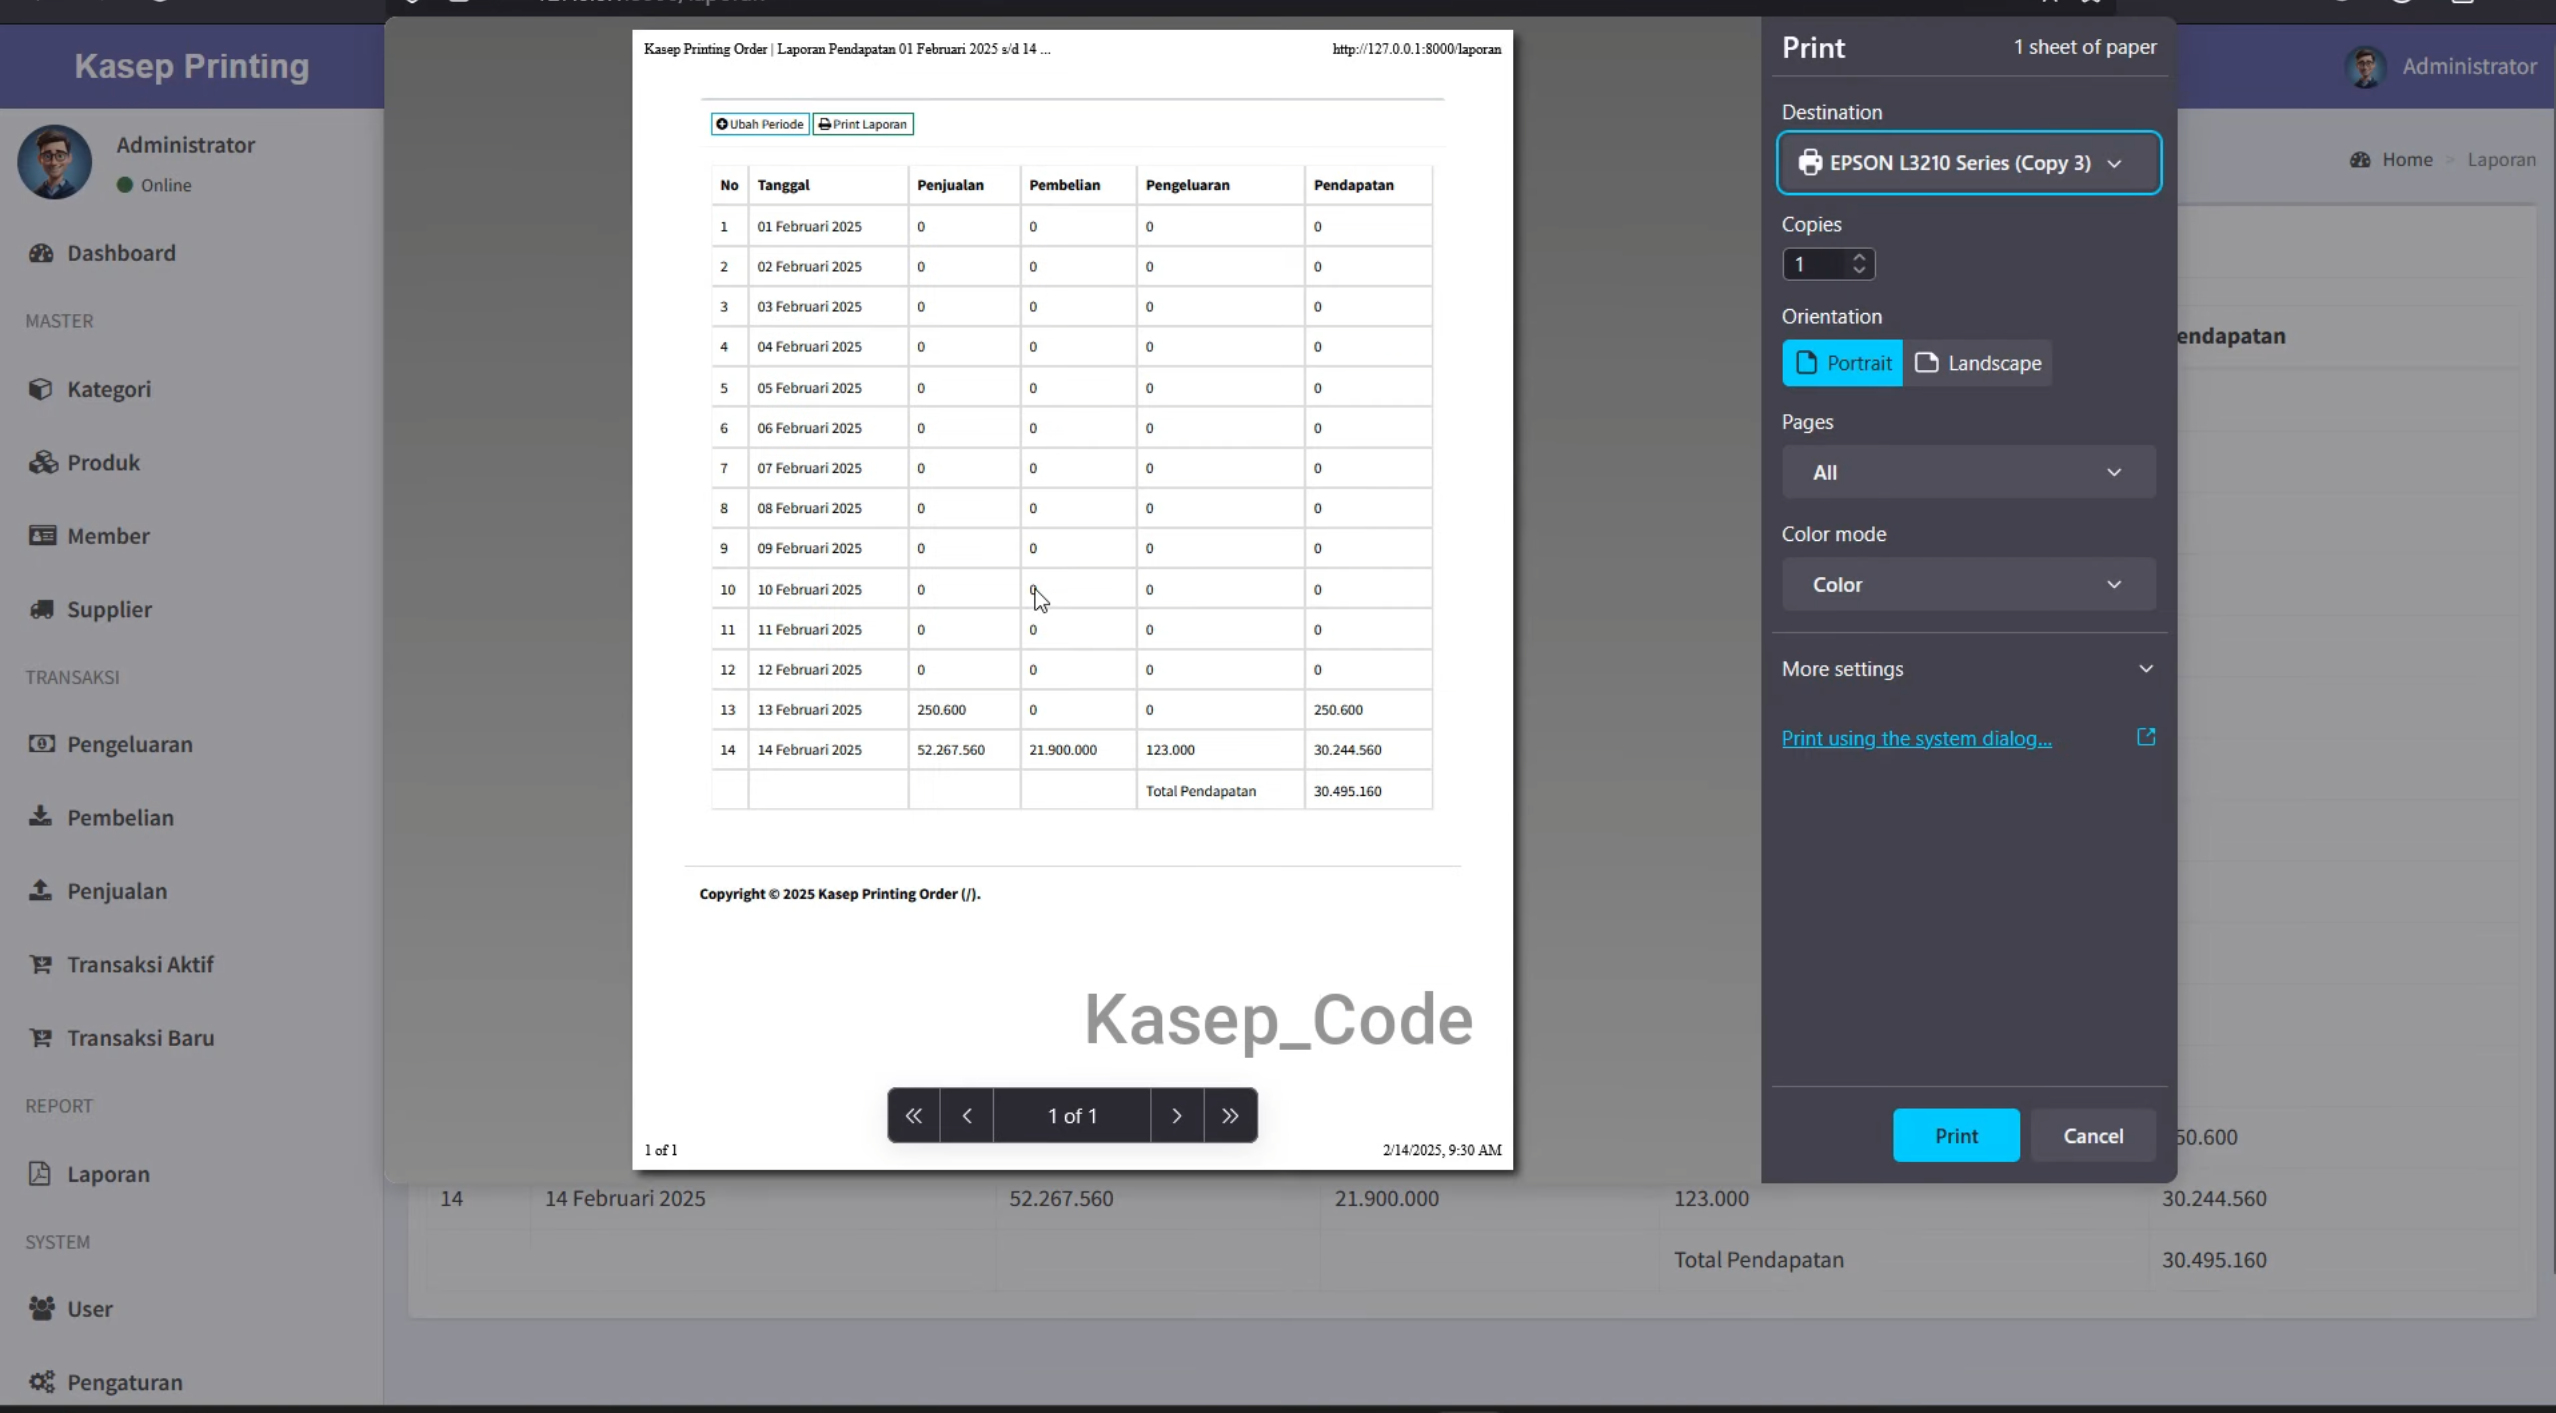
Task: Click Laporan in the breadcrumb
Action: click(x=2501, y=160)
